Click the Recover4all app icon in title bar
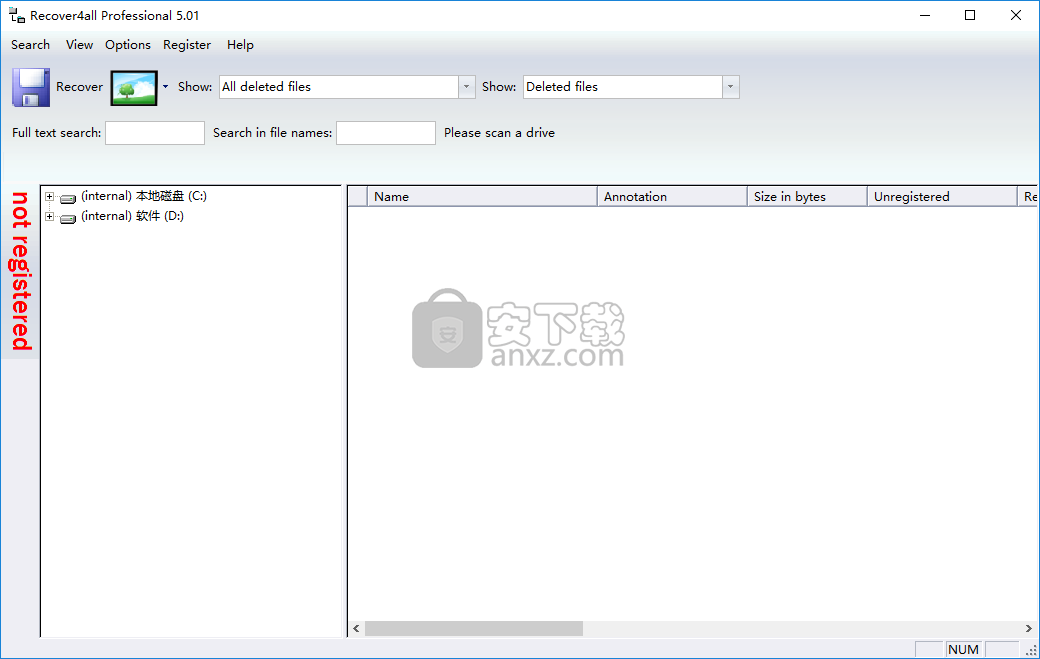 pos(17,15)
